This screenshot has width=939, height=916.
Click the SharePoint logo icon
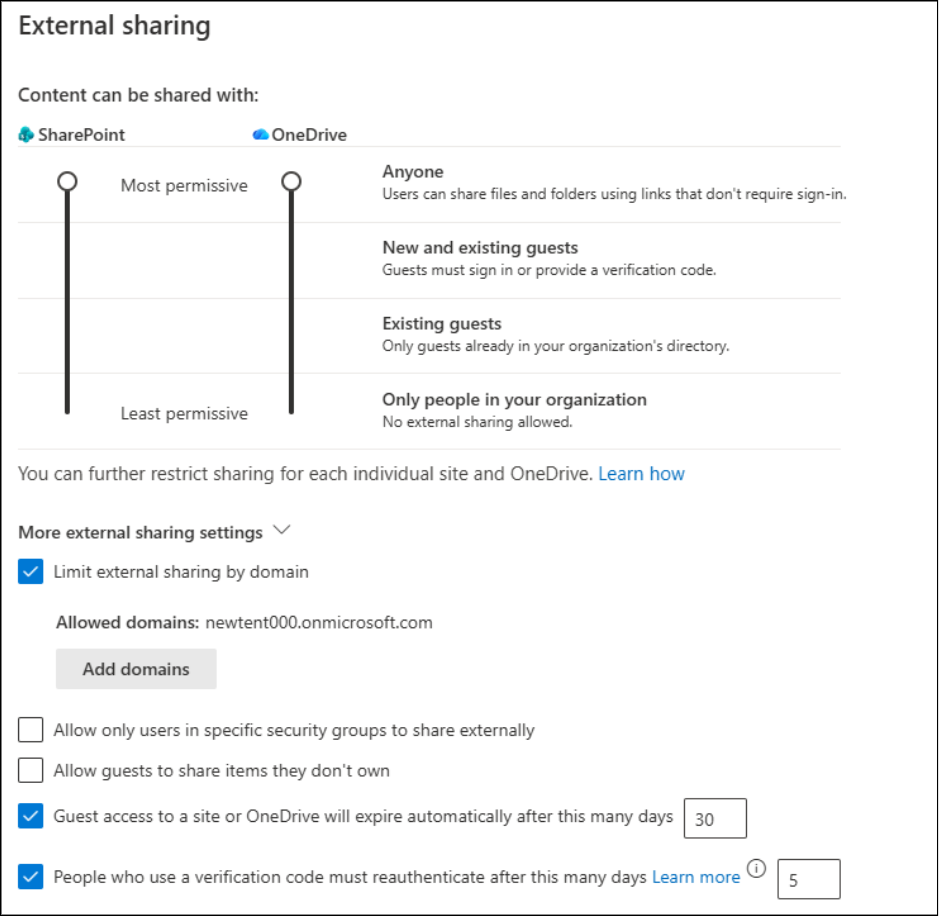click(x=26, y=135)
